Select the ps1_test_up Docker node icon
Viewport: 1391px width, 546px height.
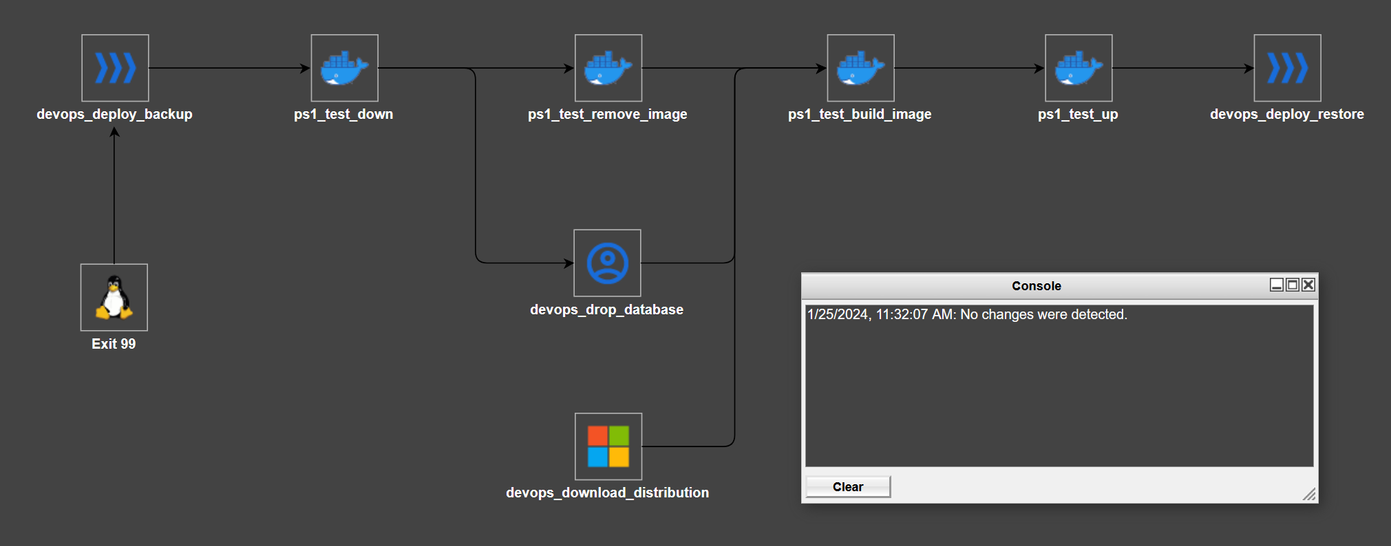1078,68
